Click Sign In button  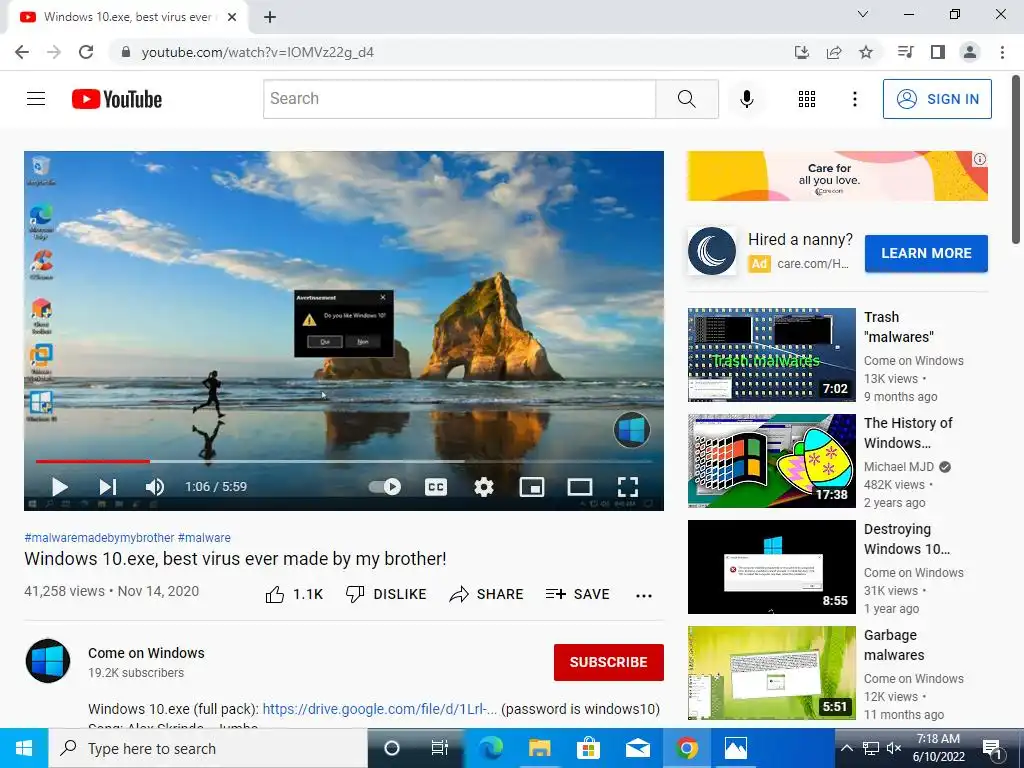[937, 99]
